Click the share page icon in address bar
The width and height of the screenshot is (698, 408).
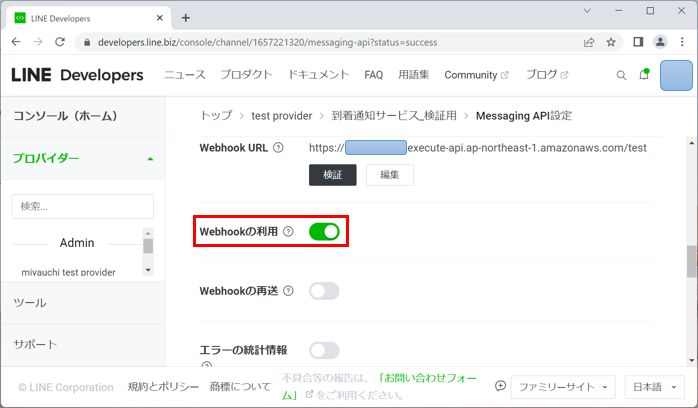(x=589, y=42)
